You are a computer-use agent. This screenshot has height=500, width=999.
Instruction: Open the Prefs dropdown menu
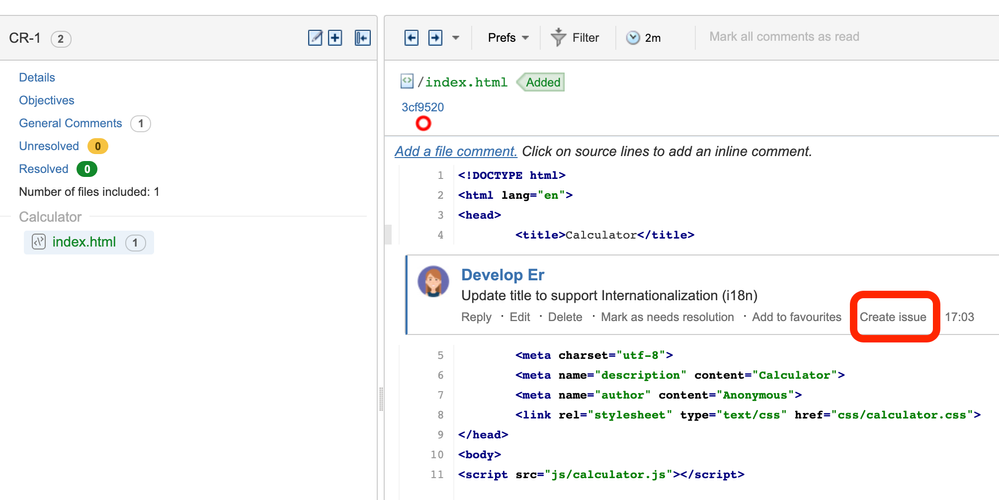pyautogui.click(x=508, y=38)
